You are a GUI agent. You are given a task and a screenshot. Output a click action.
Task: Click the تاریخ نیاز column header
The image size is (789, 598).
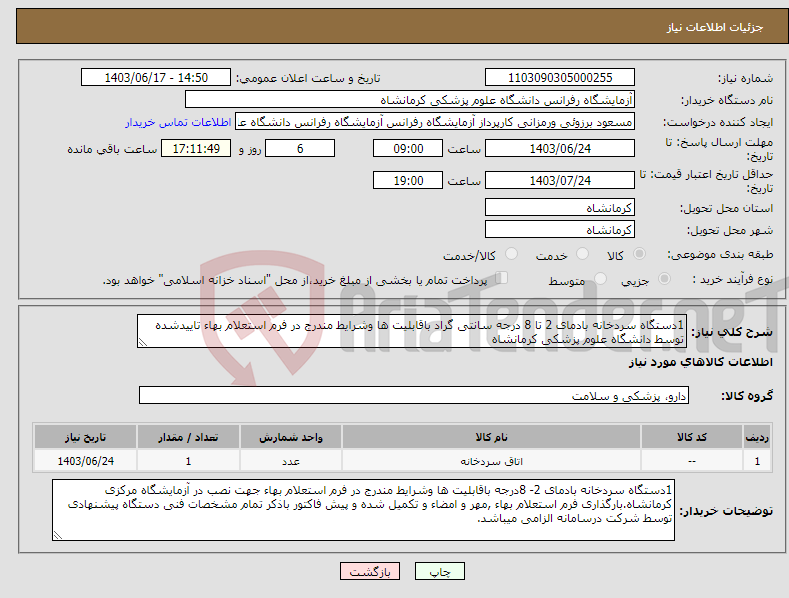[x=86, y=437]
